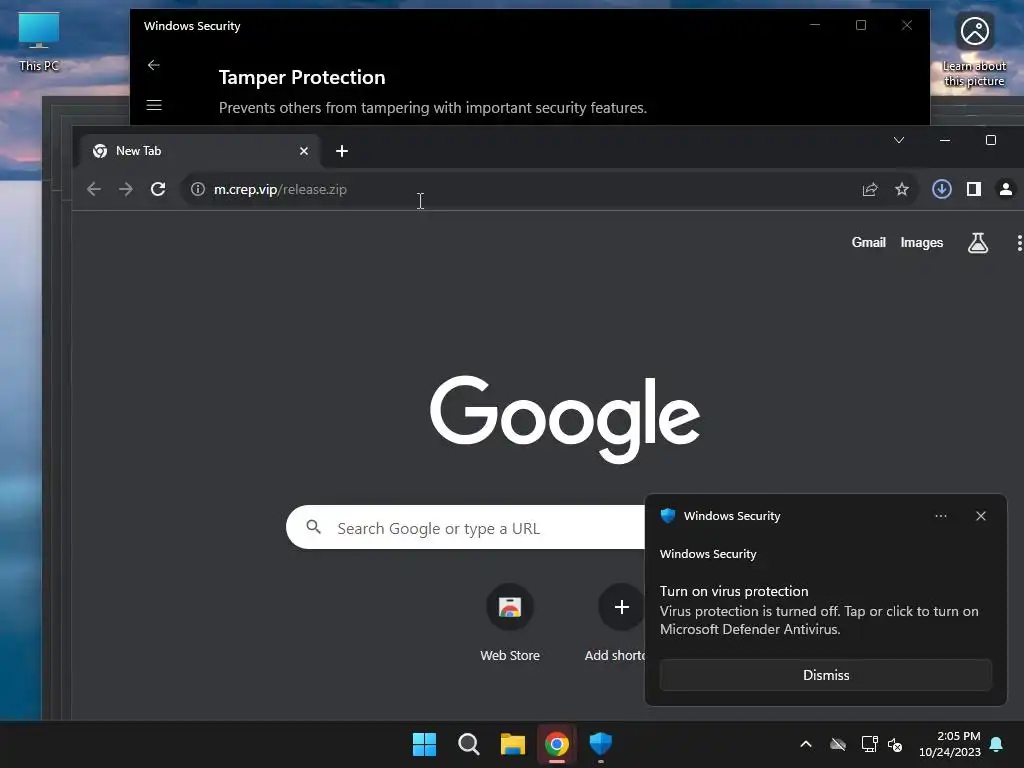This screenshot has height=768, width=1024.
Task: Dismiss the virus protection notification
Action: click(x=825, y=675)
